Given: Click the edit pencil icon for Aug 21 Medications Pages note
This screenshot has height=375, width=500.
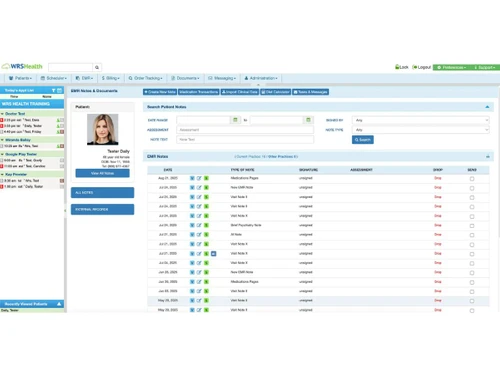Looking at the screenshot, I should click(199, 178).
